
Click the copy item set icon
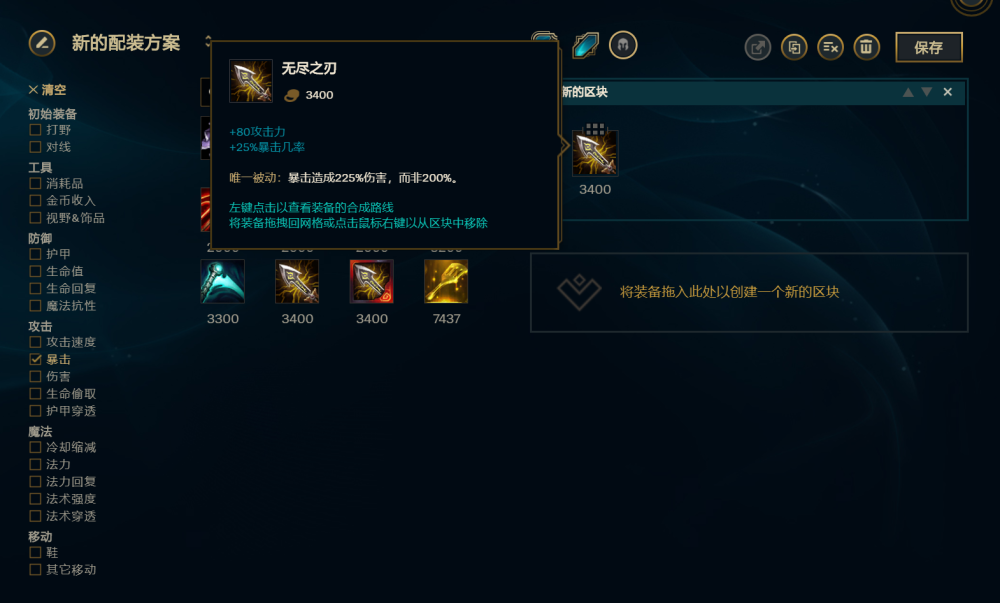794,47
